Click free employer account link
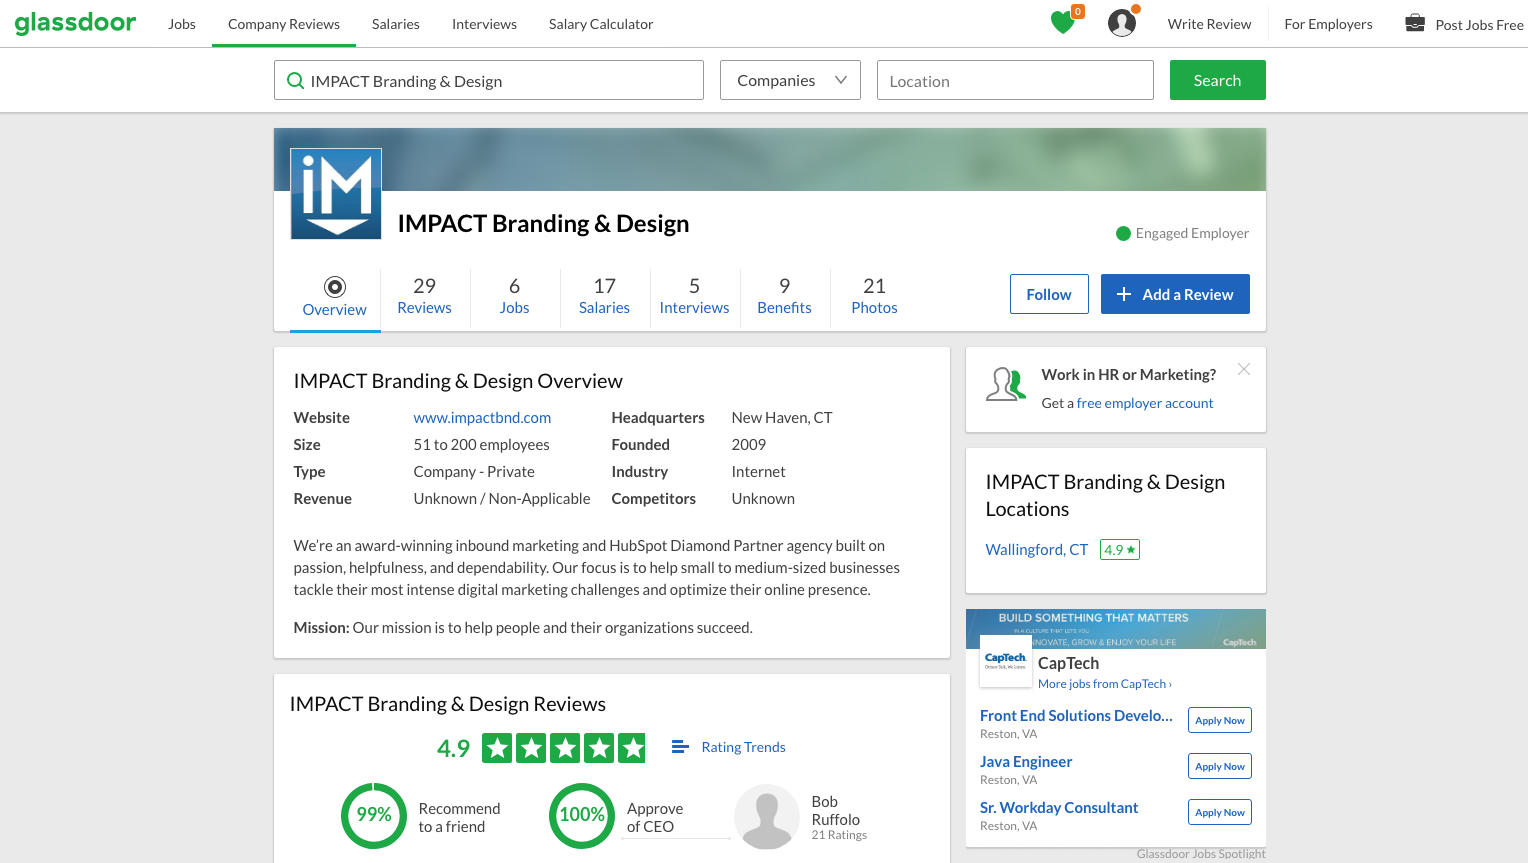 [1145, 403]
